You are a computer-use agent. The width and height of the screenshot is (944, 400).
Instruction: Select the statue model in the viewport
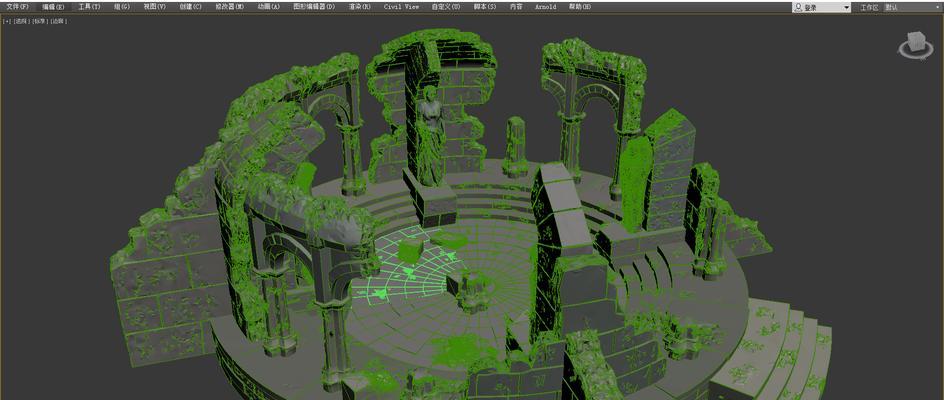(432, 136)
